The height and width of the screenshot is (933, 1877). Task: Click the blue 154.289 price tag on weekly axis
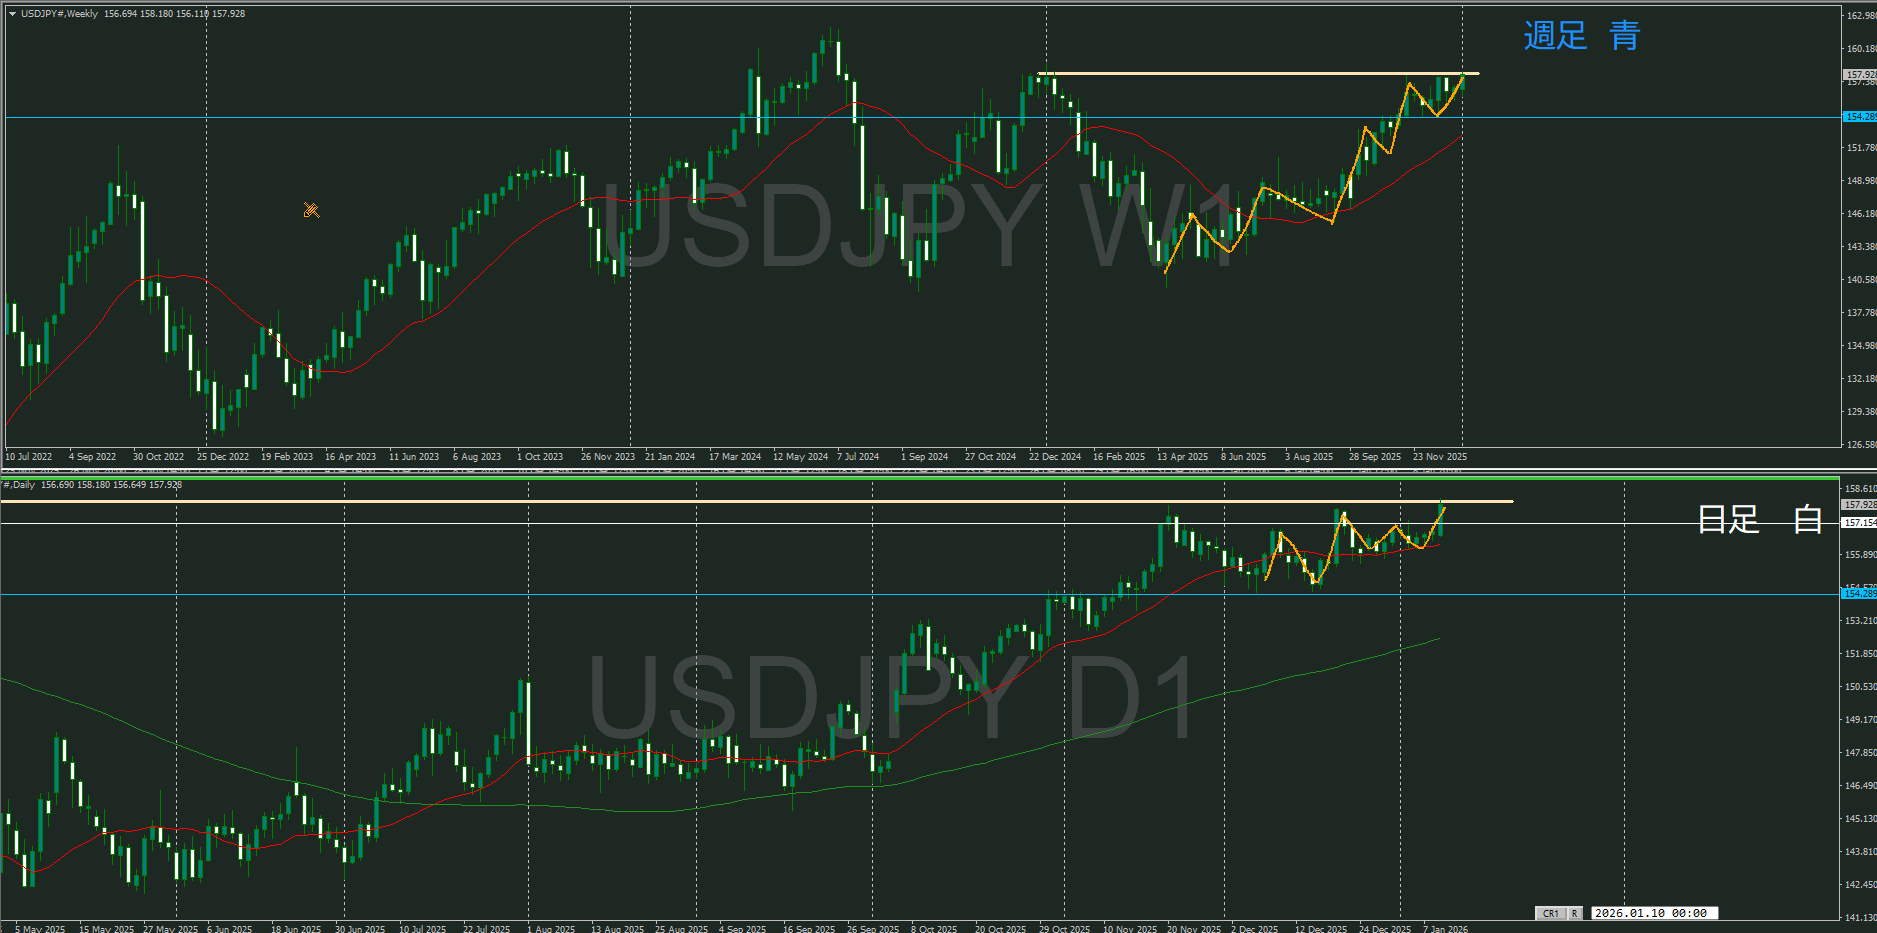click(1859, 117)
